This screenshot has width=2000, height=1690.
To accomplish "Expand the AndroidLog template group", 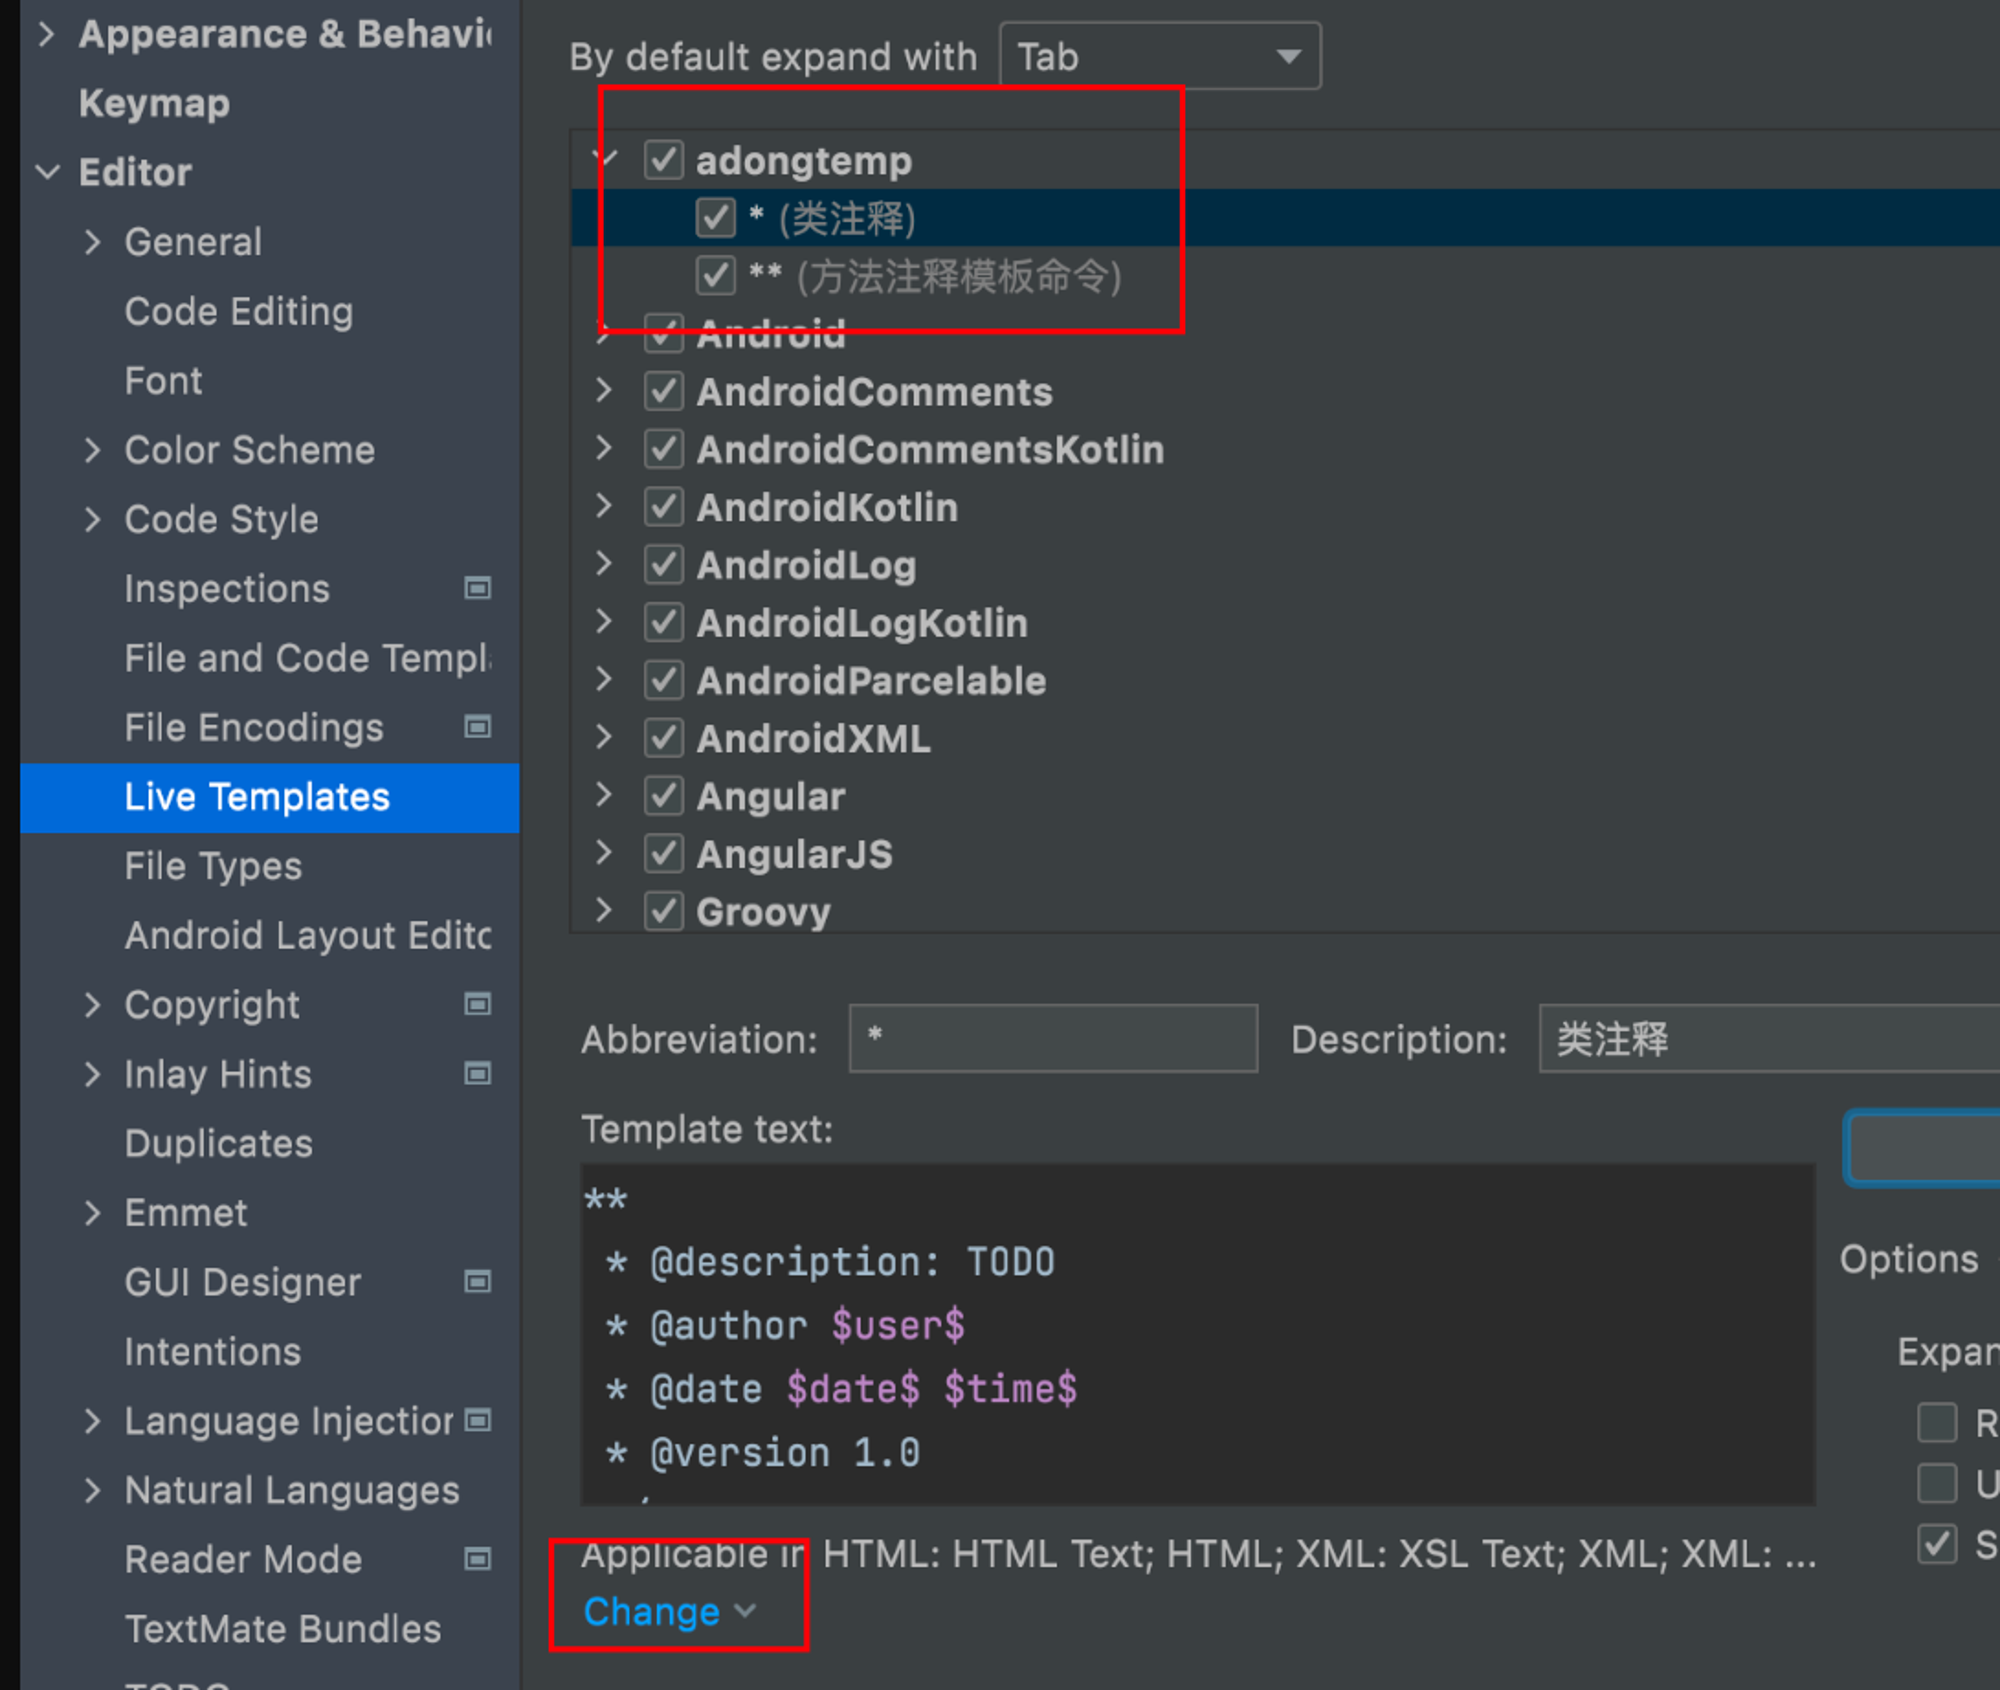I will point(603,564).
